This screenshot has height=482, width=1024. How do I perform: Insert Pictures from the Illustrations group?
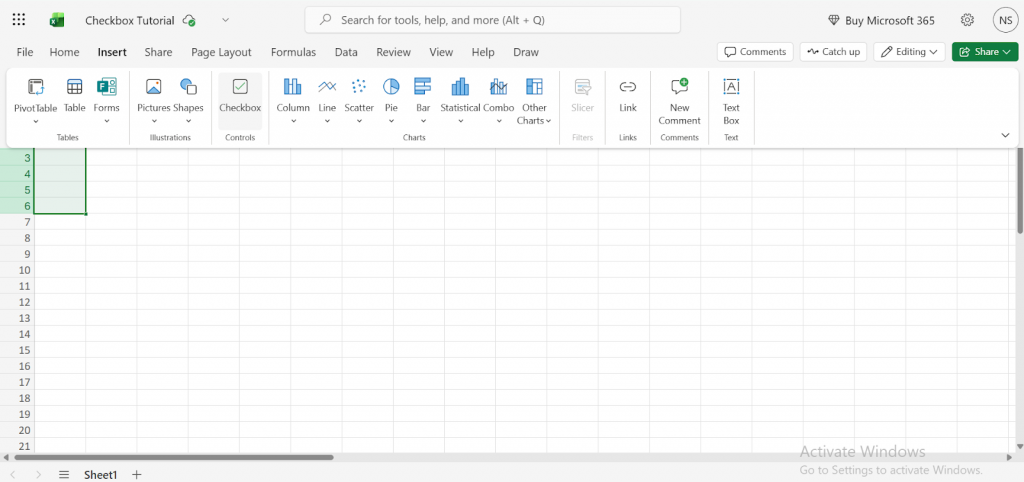click(x=153, y=95)
